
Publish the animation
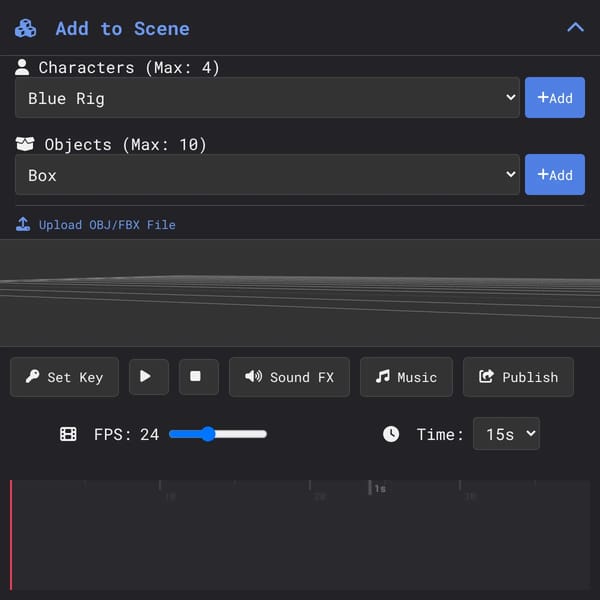[518, 377]
